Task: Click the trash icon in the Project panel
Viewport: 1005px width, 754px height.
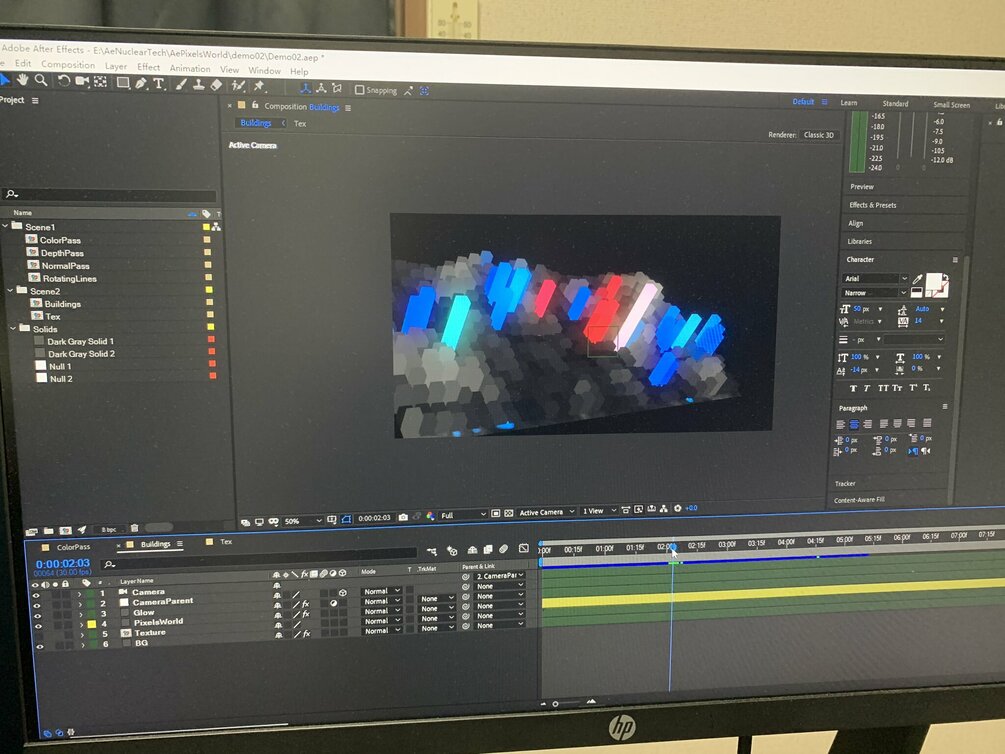Action: click(x=135, y=528)
